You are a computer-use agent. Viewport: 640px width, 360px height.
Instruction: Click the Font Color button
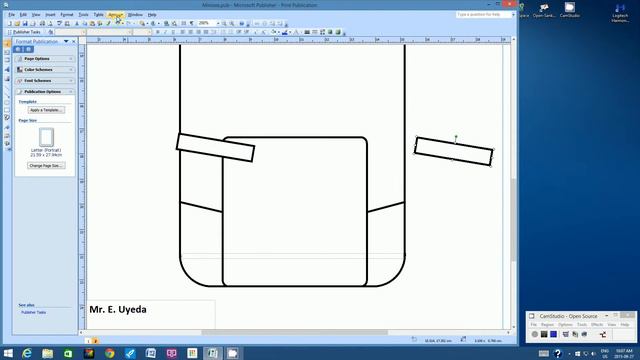[x=297, y=32]
